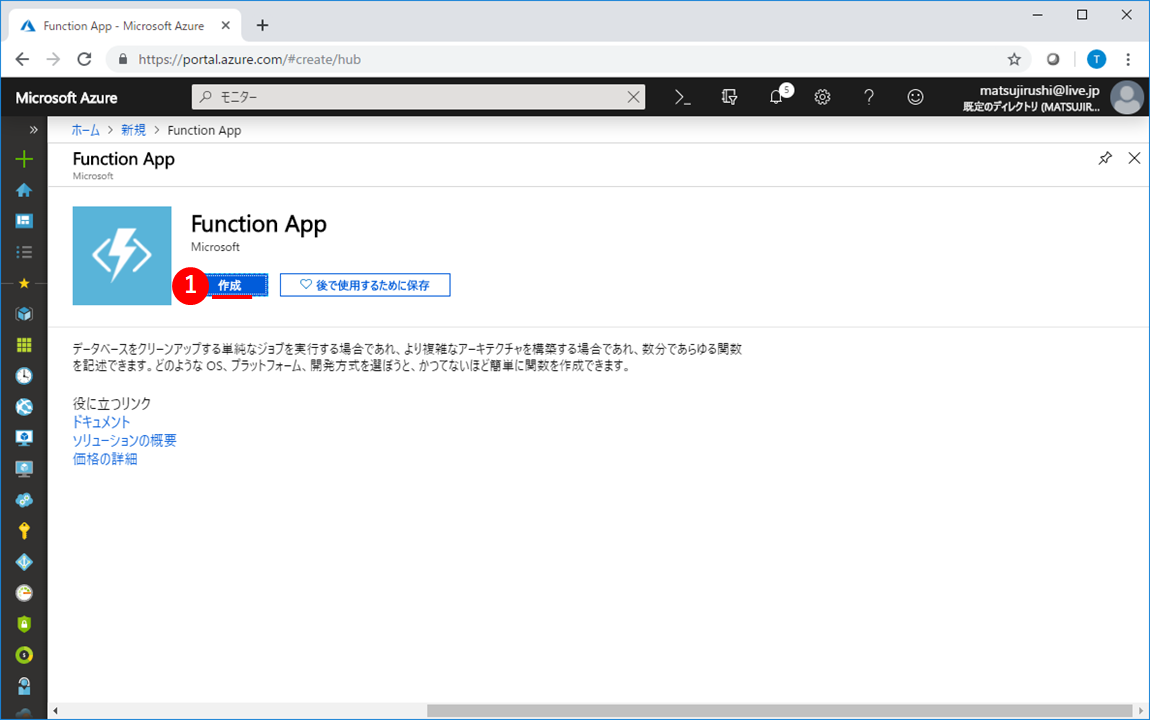Close the Function App blade
1150x720 pixels.
tap(1134, 158)
